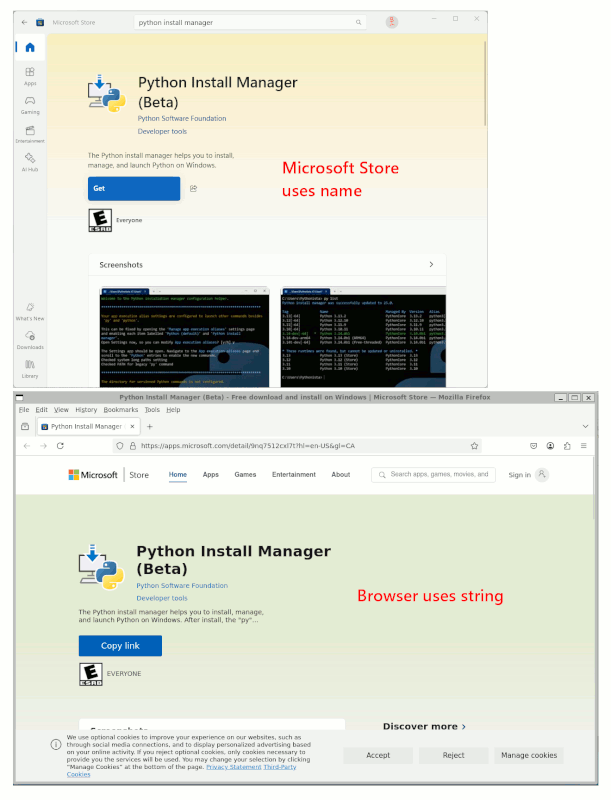
Task: Expand the Screenshots section chevron
Action: pos(431,264)
